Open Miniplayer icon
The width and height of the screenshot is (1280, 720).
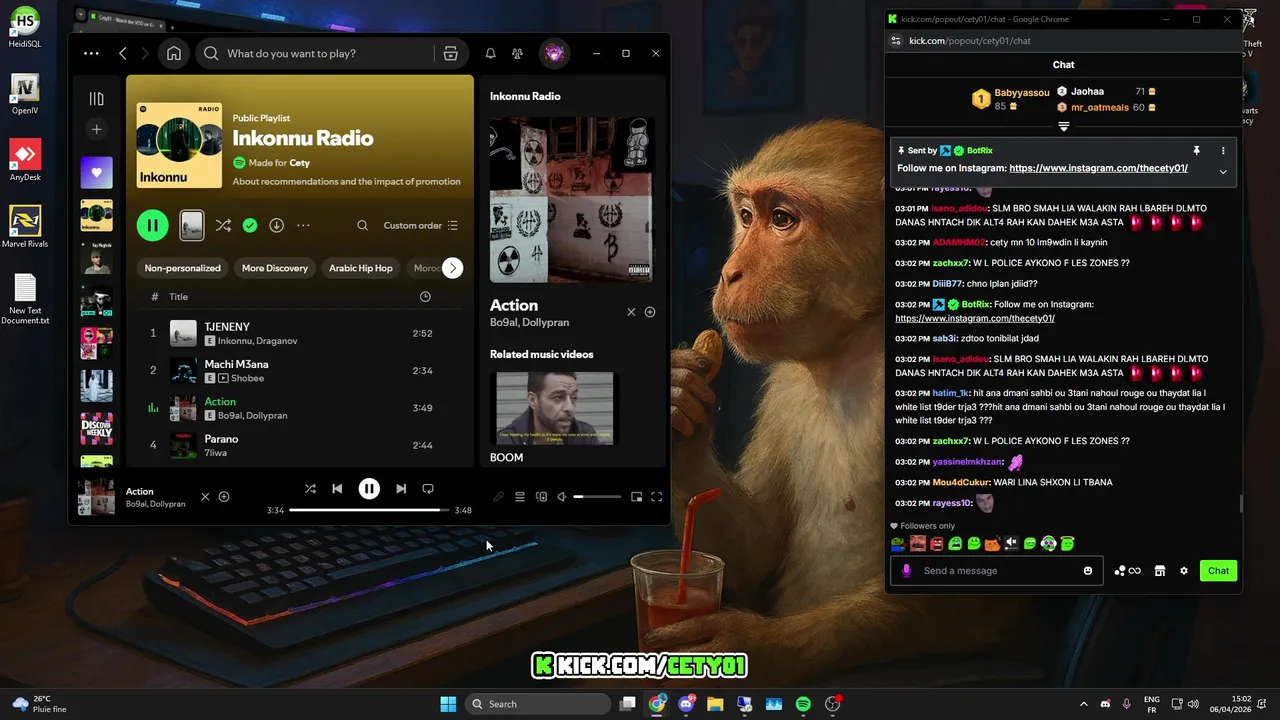[x=636, y=497]
